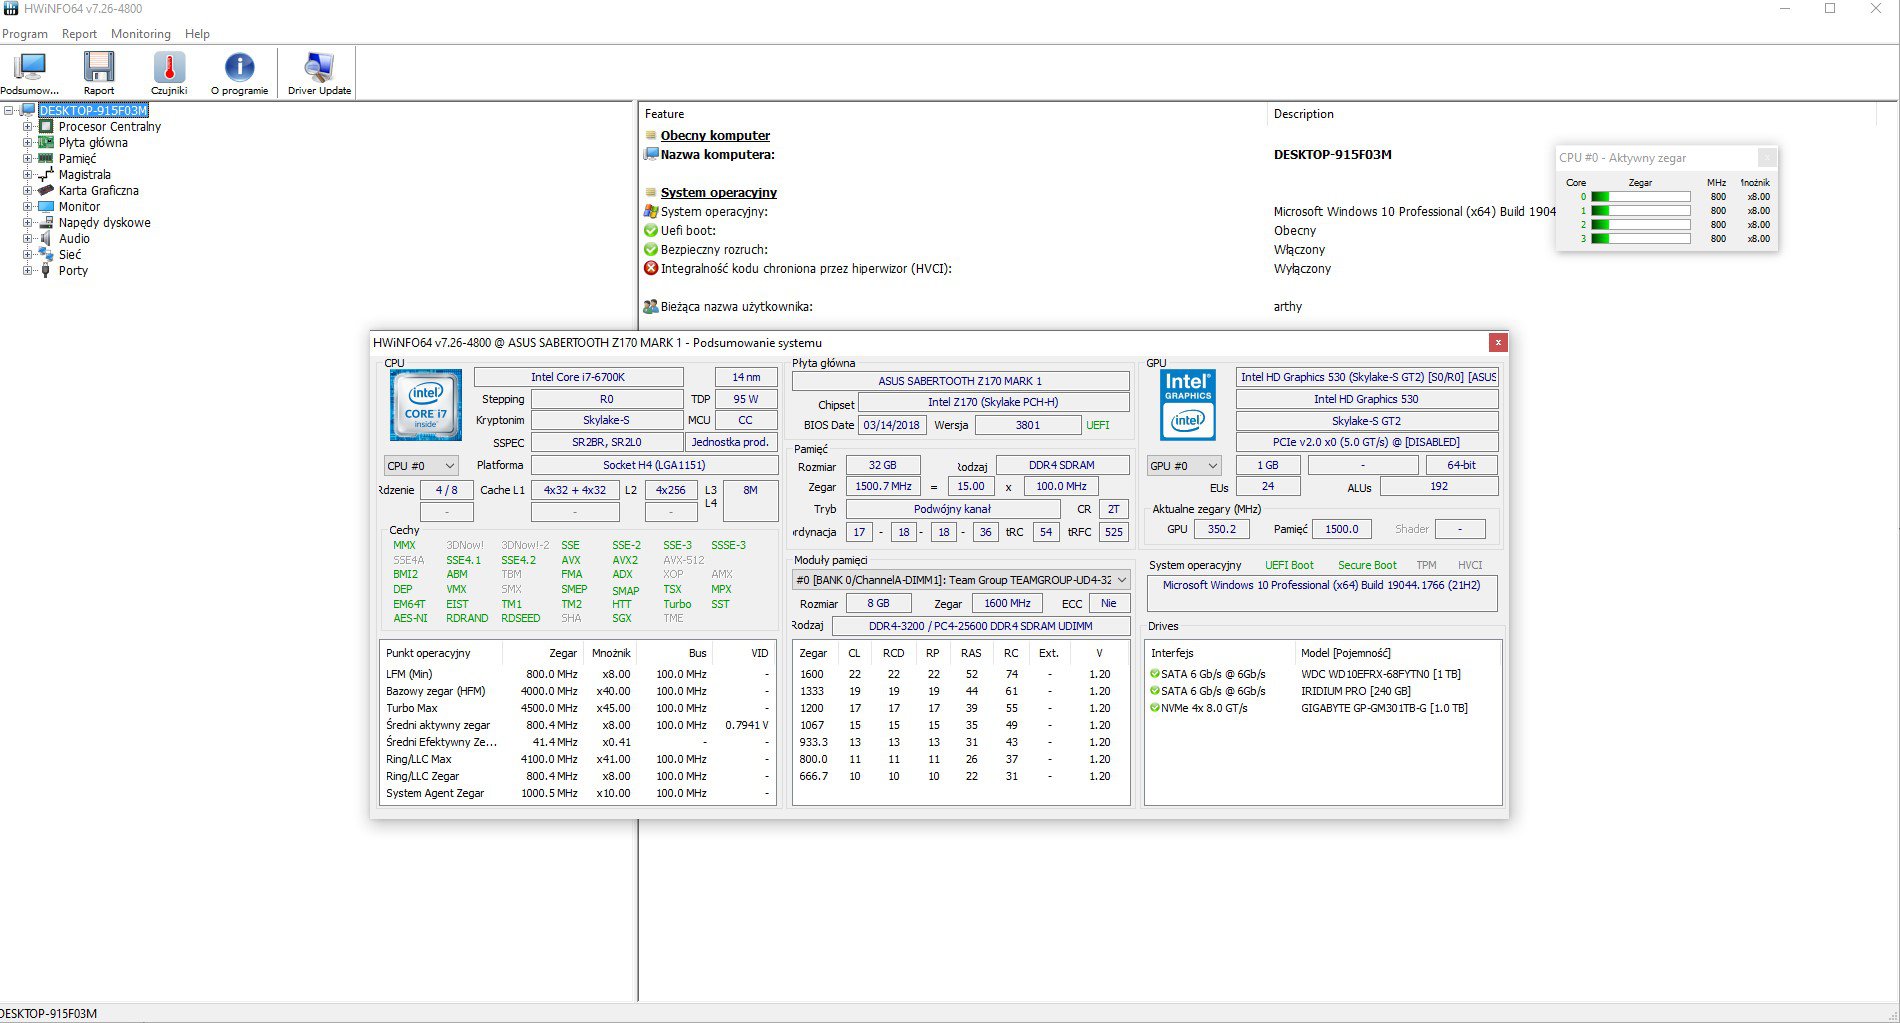Close the CPU #0 active clock widget
The height and width of the screenshot is (1023, 1900).
coord(1767,157)
